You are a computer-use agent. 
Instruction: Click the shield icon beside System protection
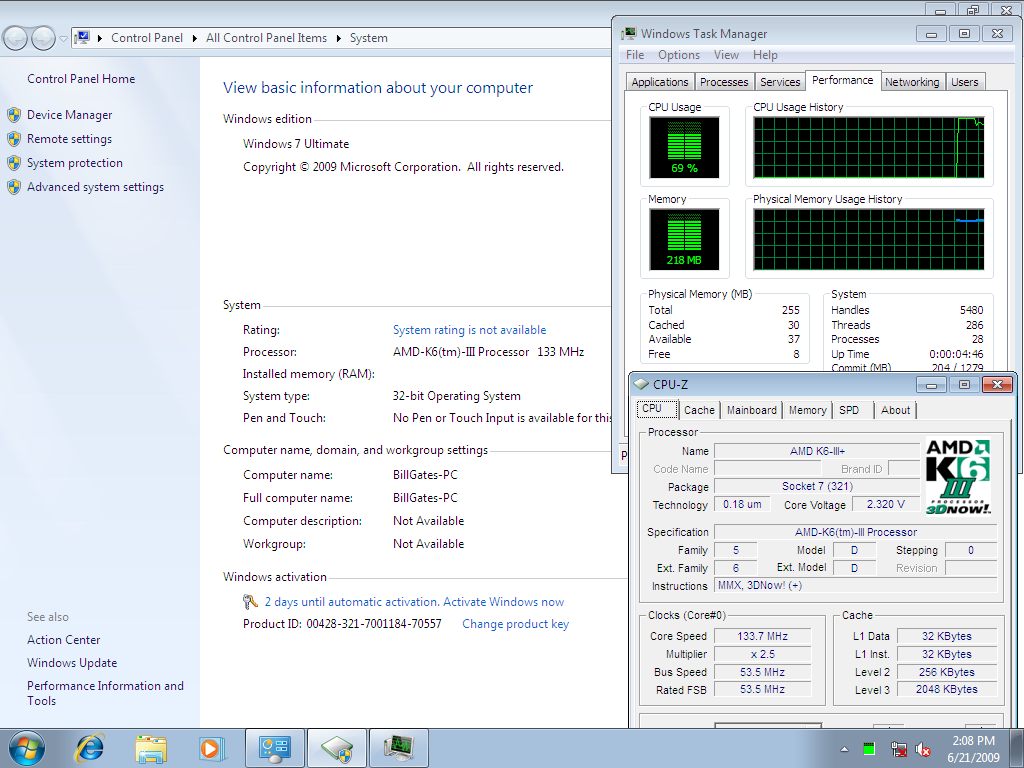click(14, 163)
